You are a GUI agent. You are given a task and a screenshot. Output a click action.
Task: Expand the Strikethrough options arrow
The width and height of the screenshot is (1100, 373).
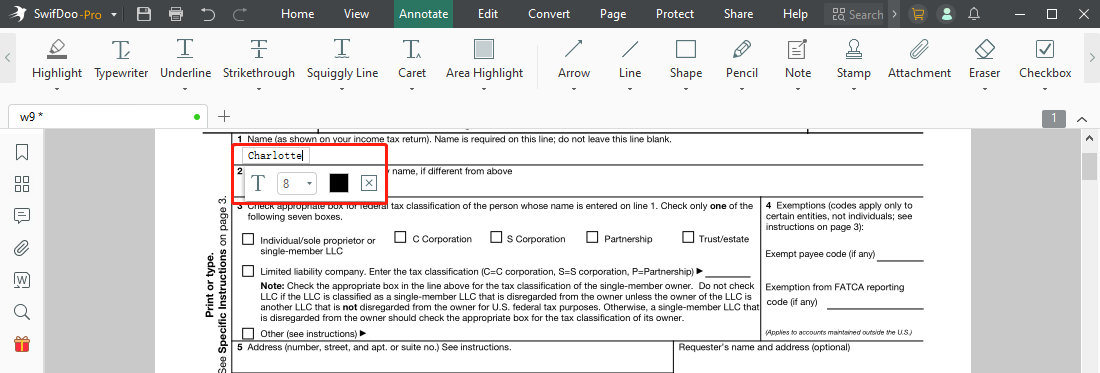point(259,89)
